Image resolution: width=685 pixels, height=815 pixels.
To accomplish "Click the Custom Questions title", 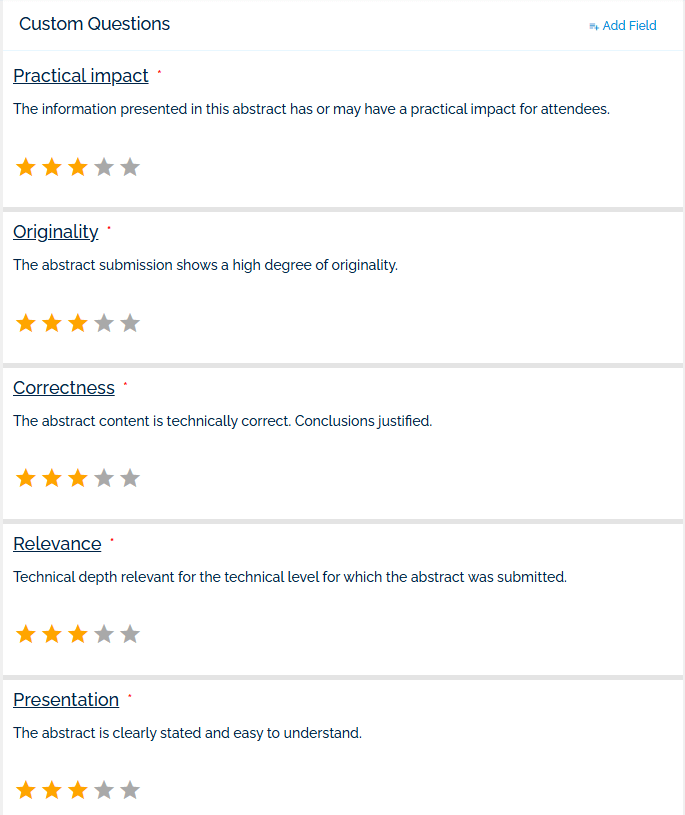I will point(94,23).
